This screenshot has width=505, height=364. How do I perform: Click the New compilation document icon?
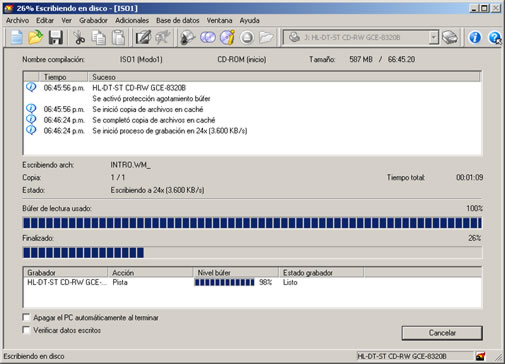click(x=16, y=37)
